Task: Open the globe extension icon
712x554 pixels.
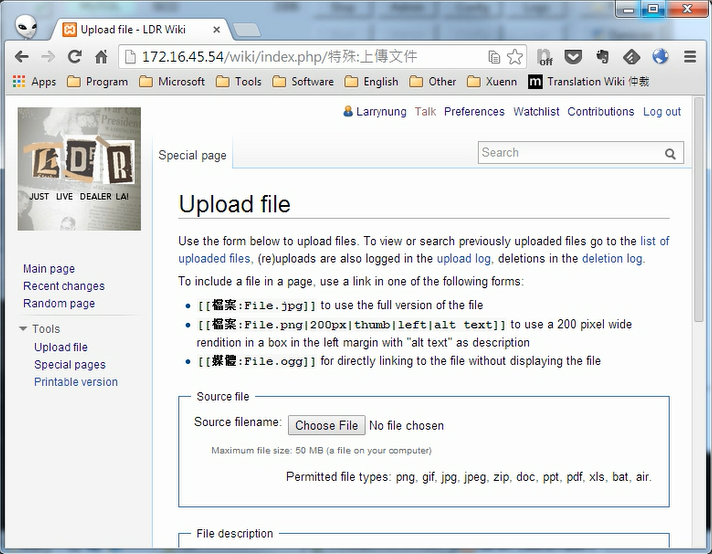Action: tap(660, 56)
